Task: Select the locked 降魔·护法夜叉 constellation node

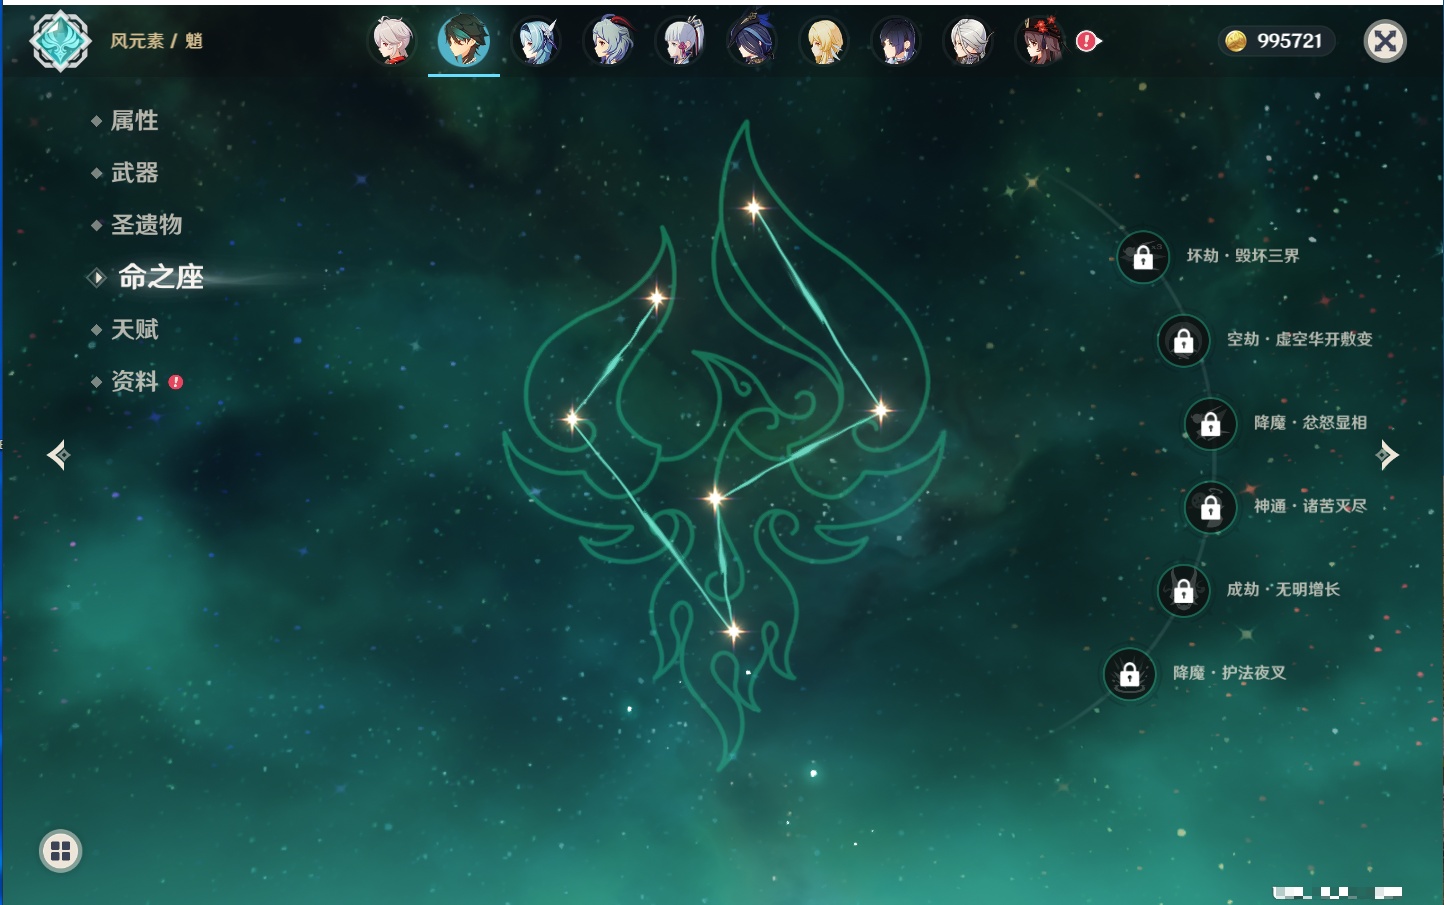Action: [x=1129, y=674]
